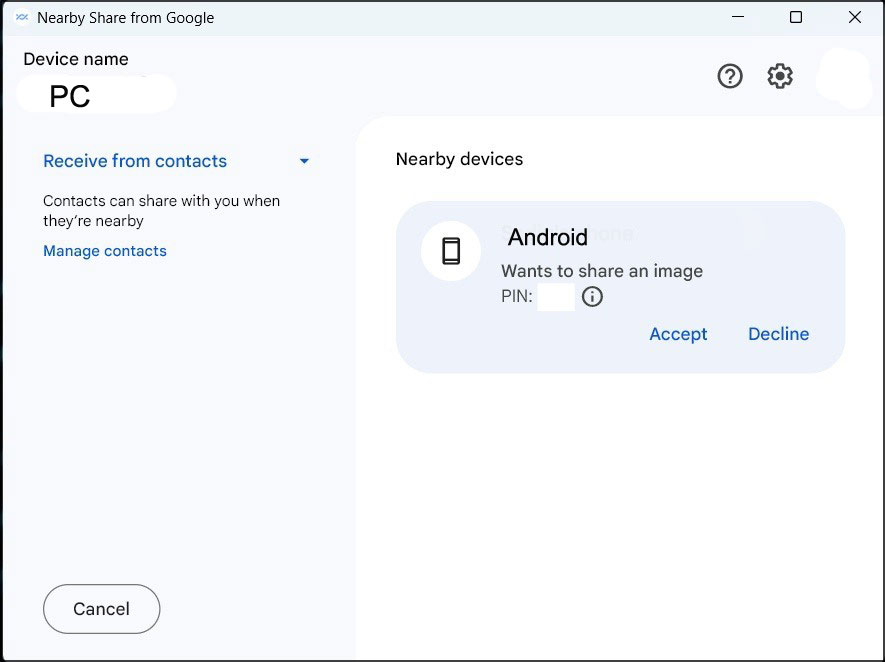Click the PIN info icon

coord(592,296)
